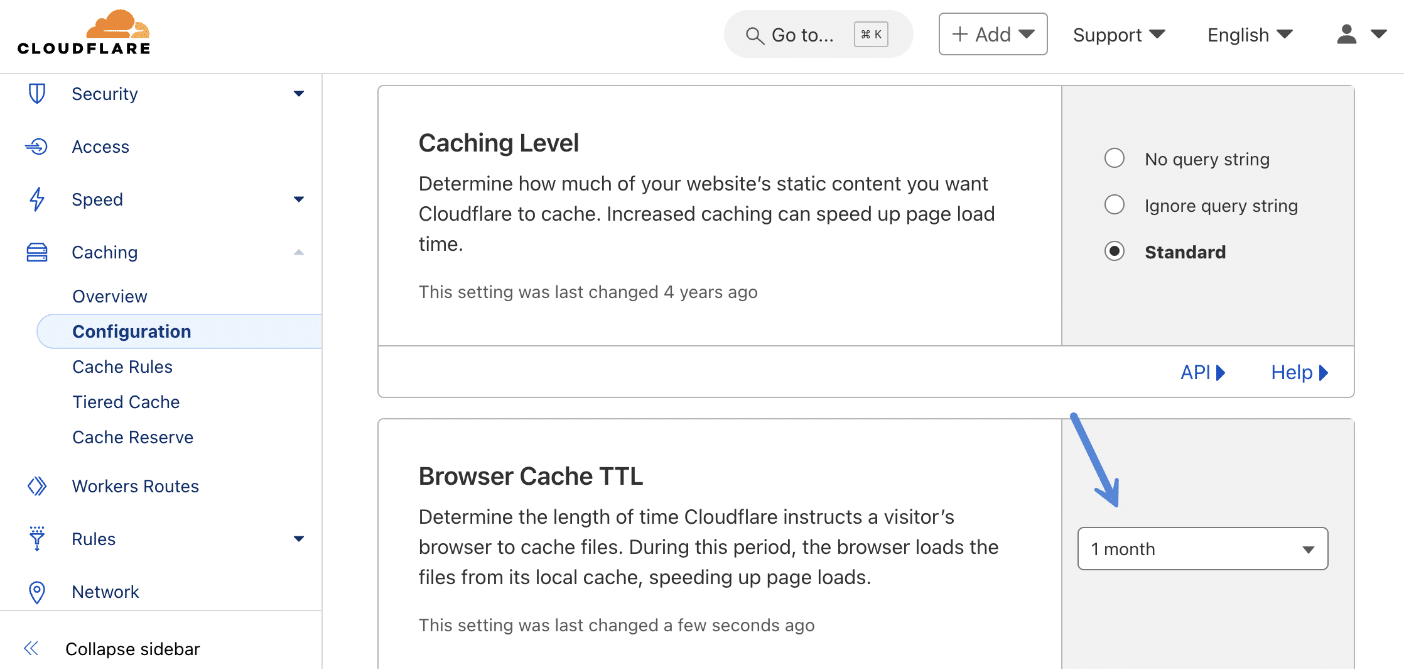The image size is (1404, 669).
Task: Open the Tiered Cache page
Action: (126, 401)
